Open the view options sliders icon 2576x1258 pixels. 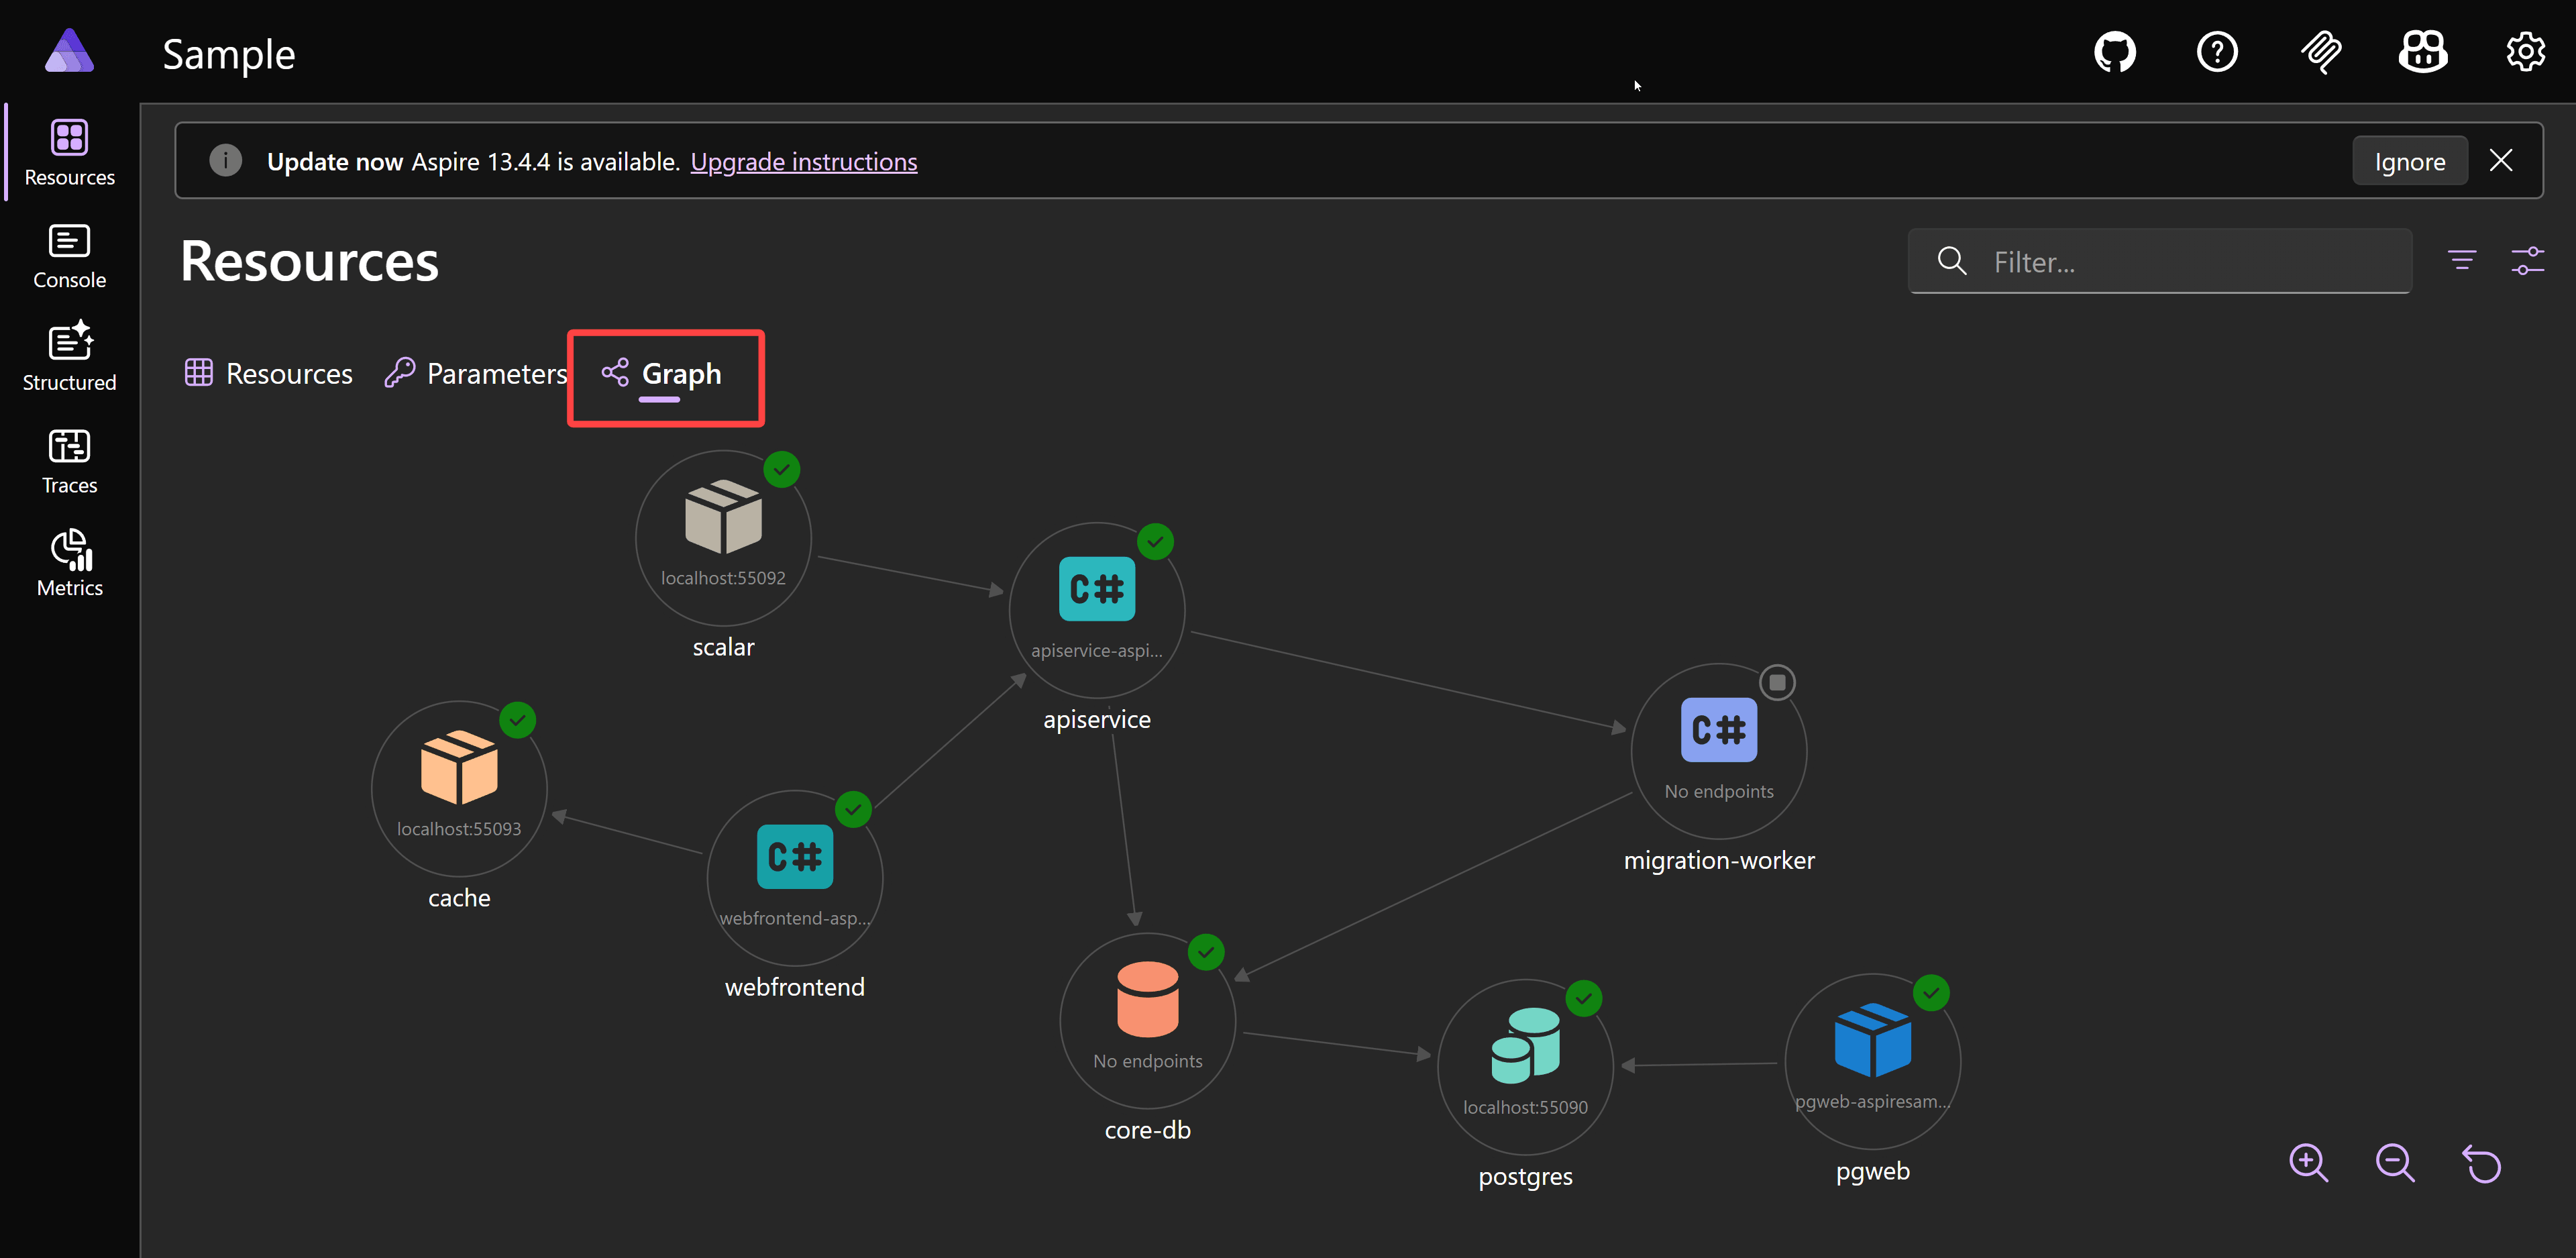(2528, 261)
